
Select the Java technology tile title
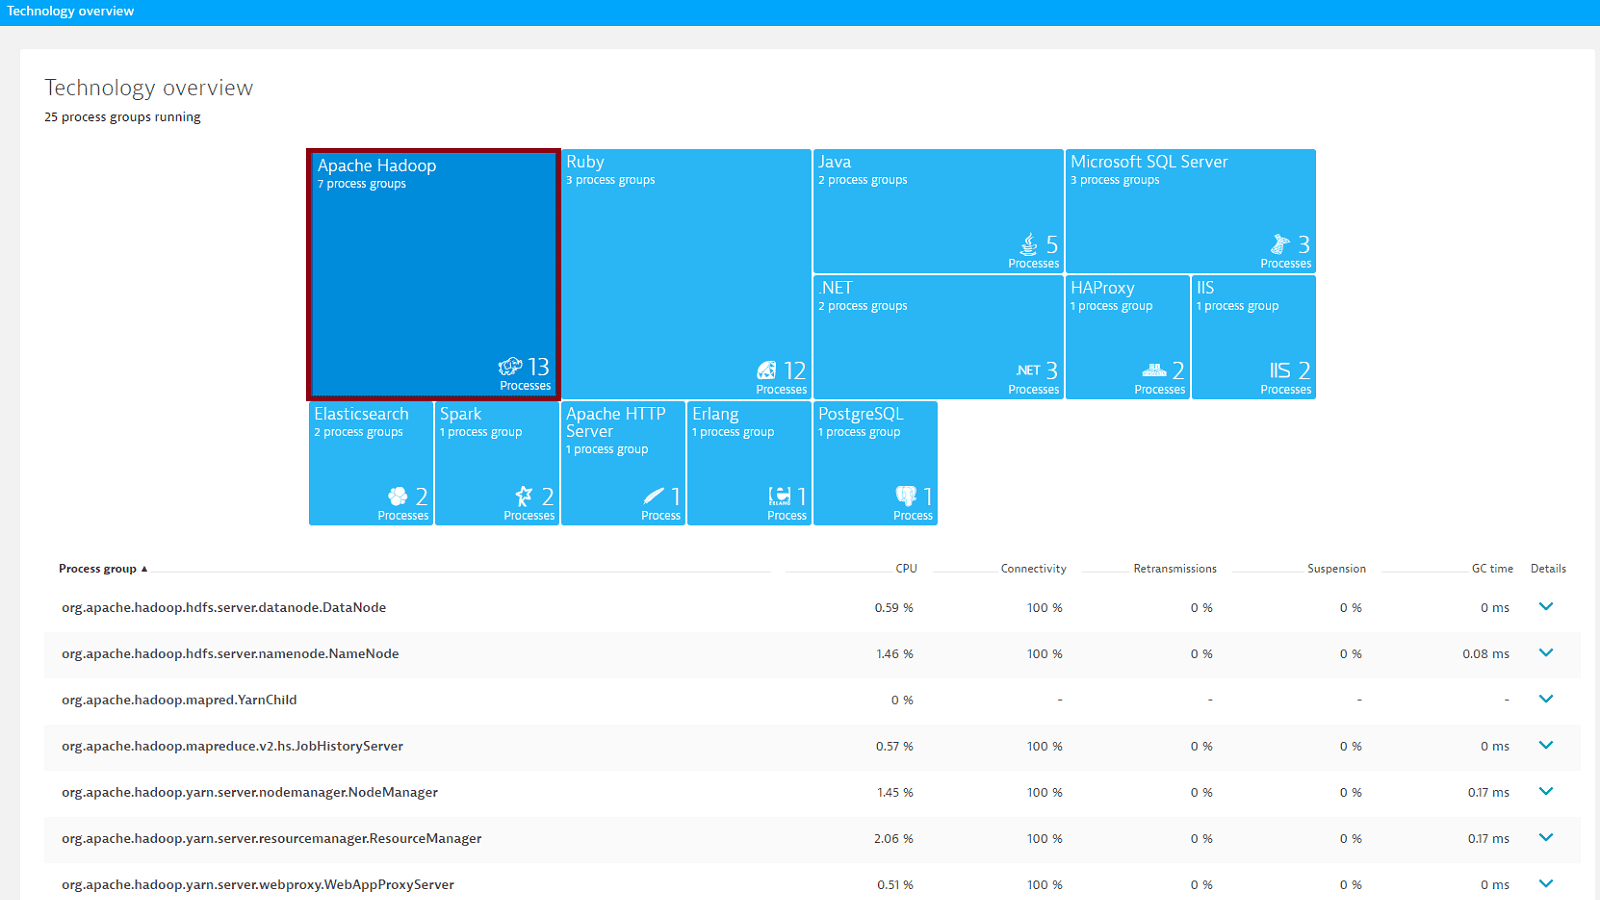pos(834,162)
